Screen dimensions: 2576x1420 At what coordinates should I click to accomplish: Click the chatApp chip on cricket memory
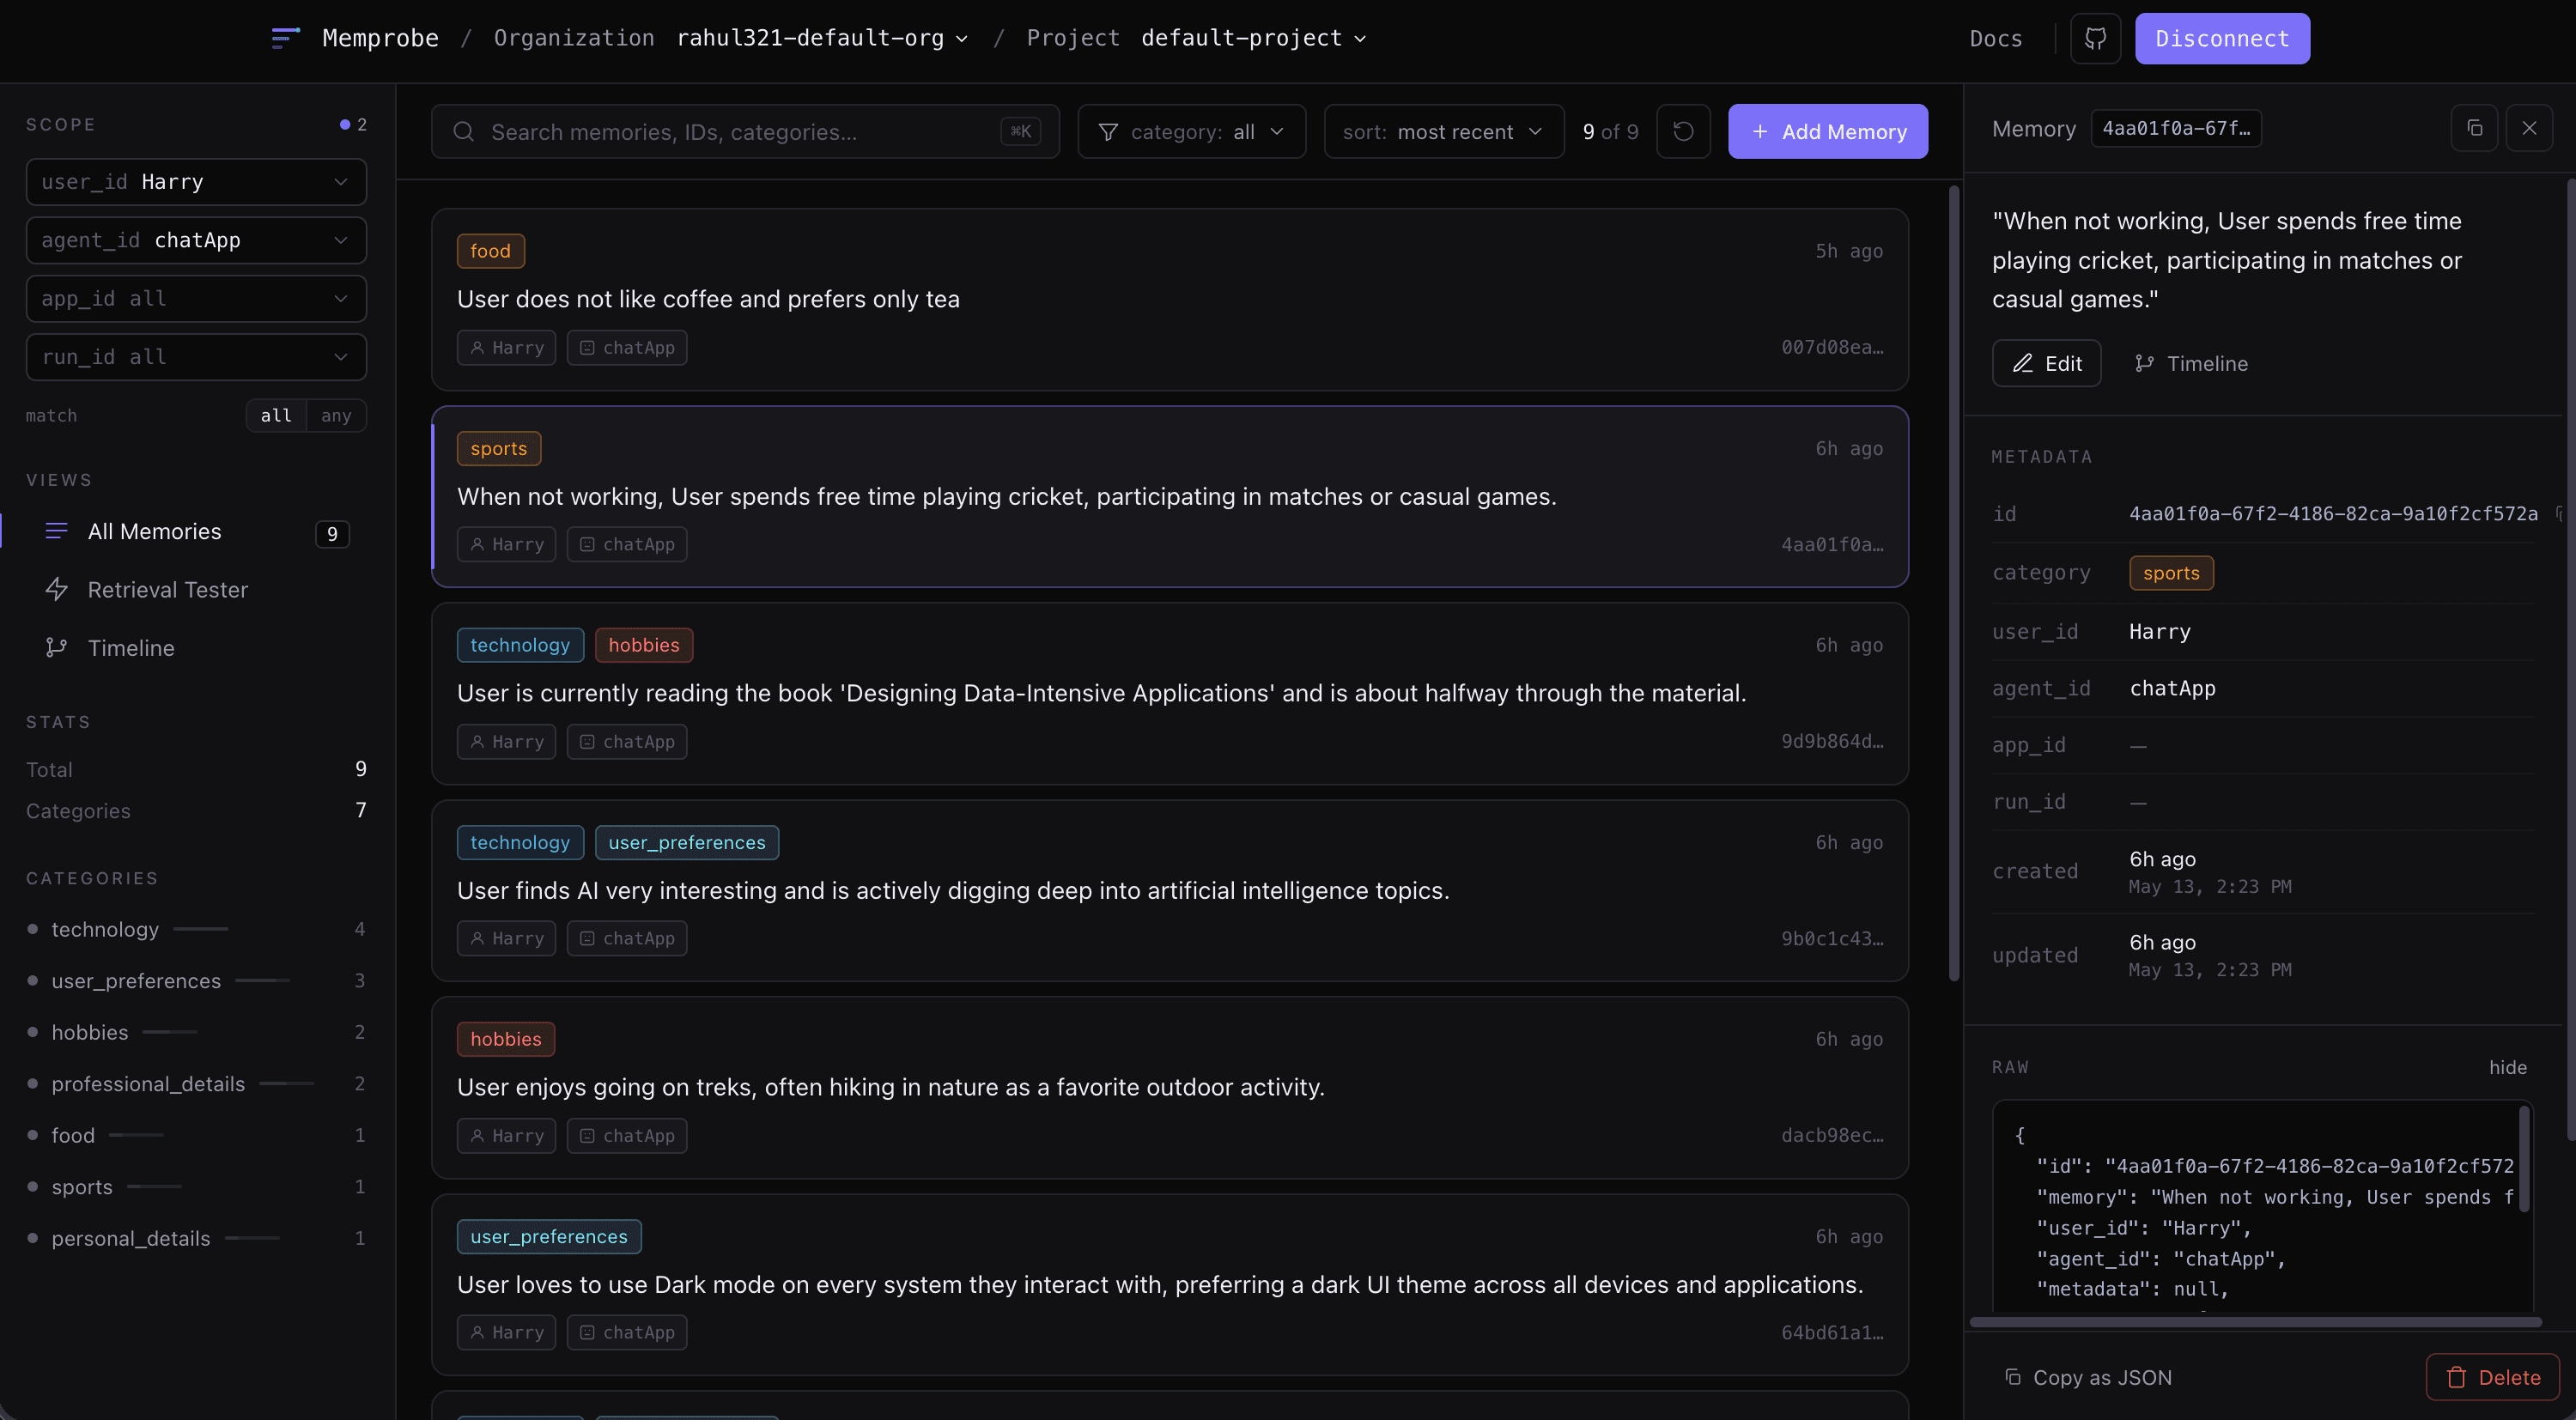tap(627, 544)
